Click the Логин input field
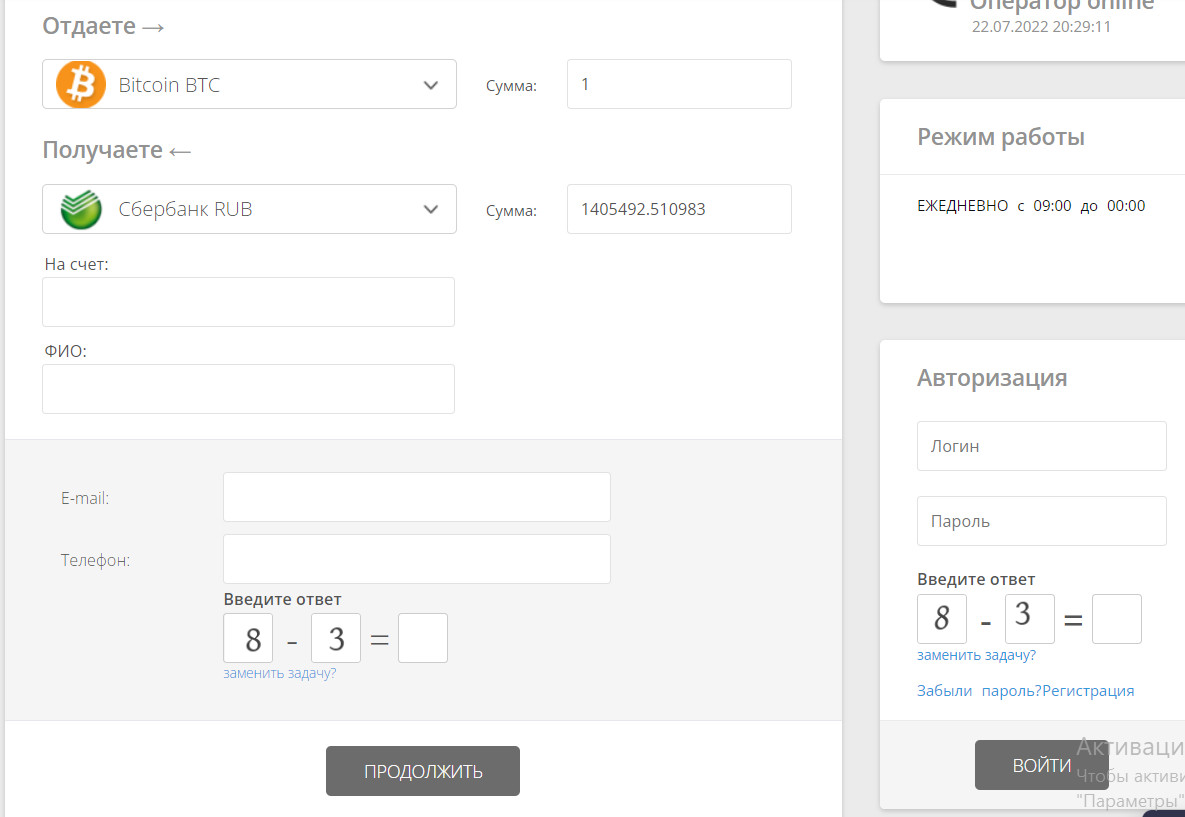 pos(1041,446)
